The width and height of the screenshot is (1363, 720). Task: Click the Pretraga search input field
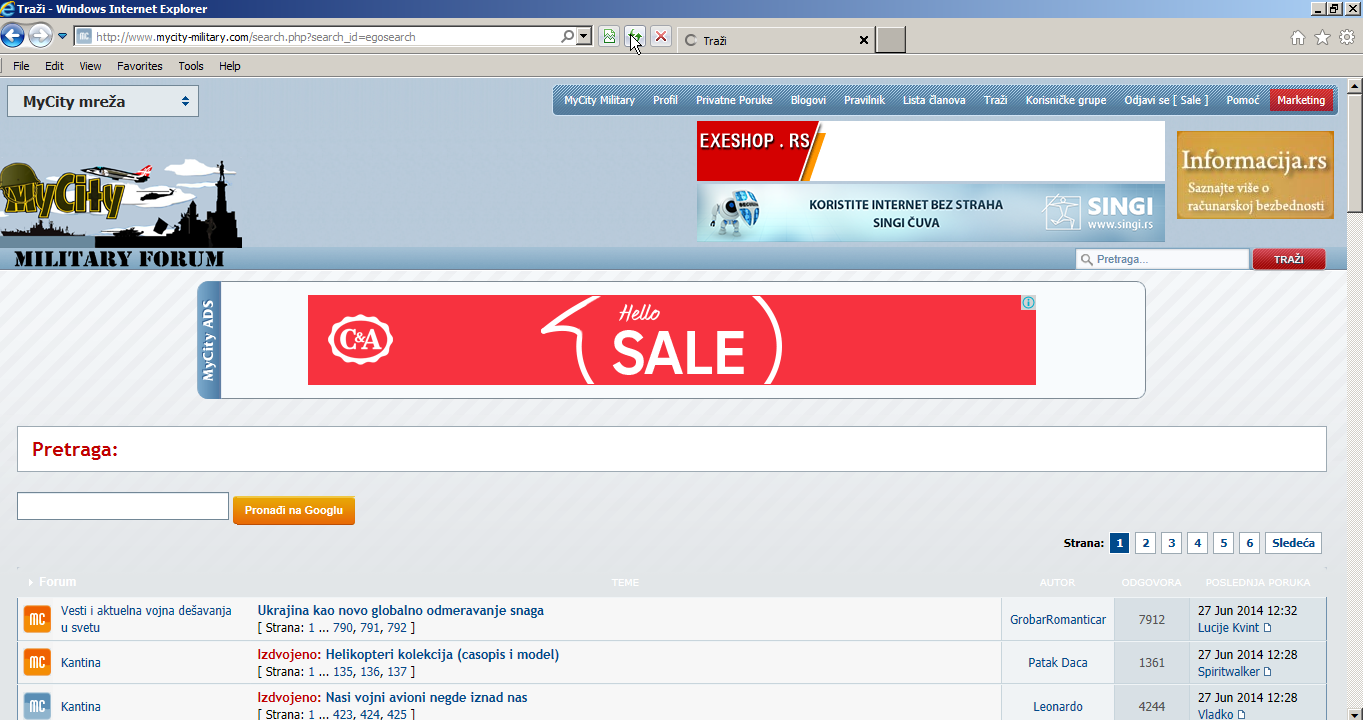(1163, 259)
